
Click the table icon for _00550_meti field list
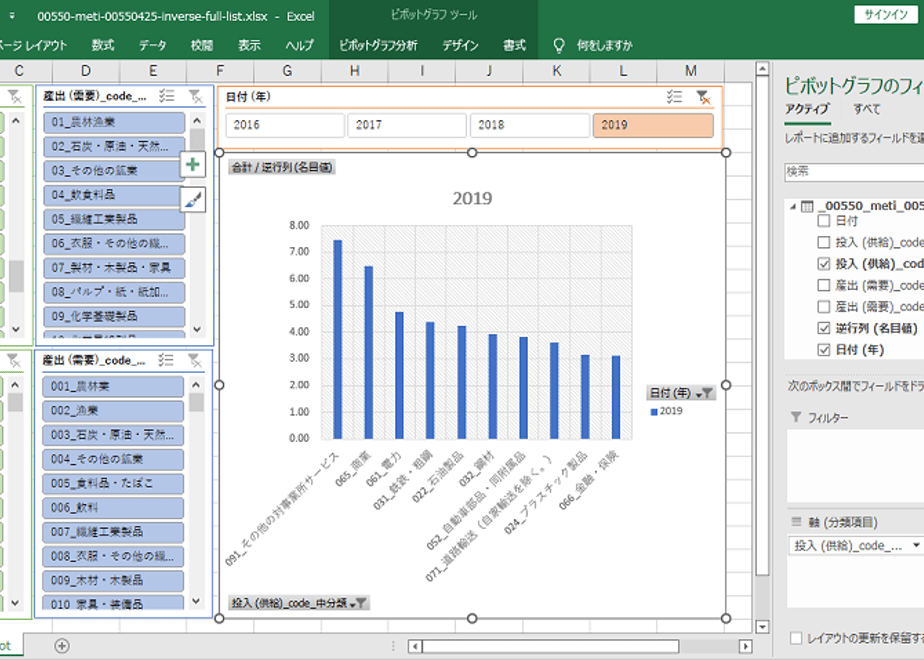pyautogui.click(x=807, y=206)
